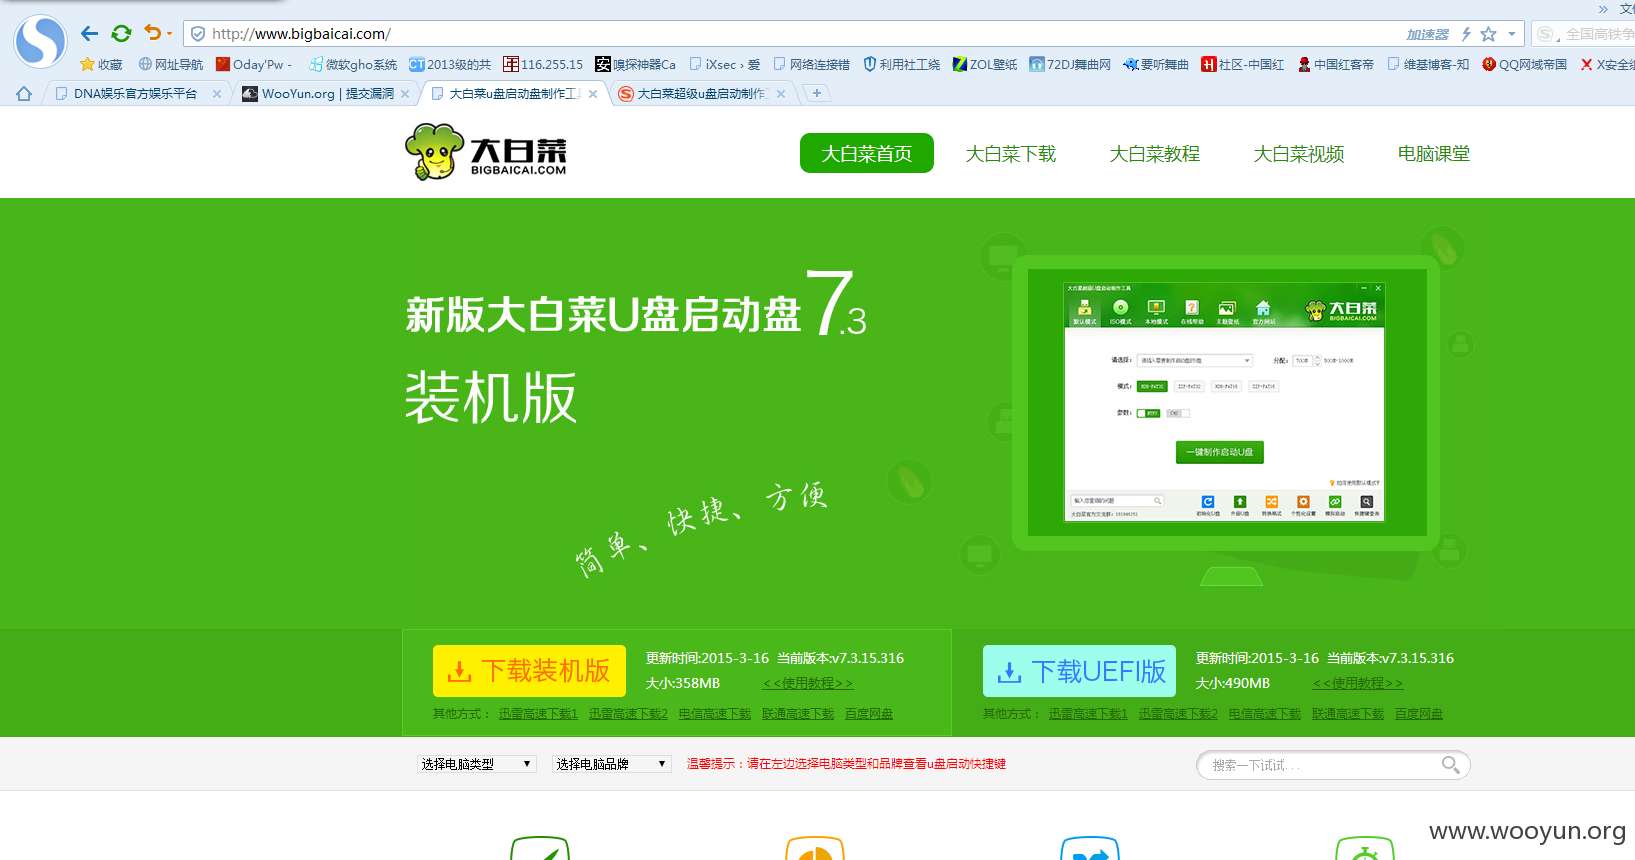Switch to 大白菜超级u盘启动制作 tab
The image size is (1635, 860).
[702, 93]
